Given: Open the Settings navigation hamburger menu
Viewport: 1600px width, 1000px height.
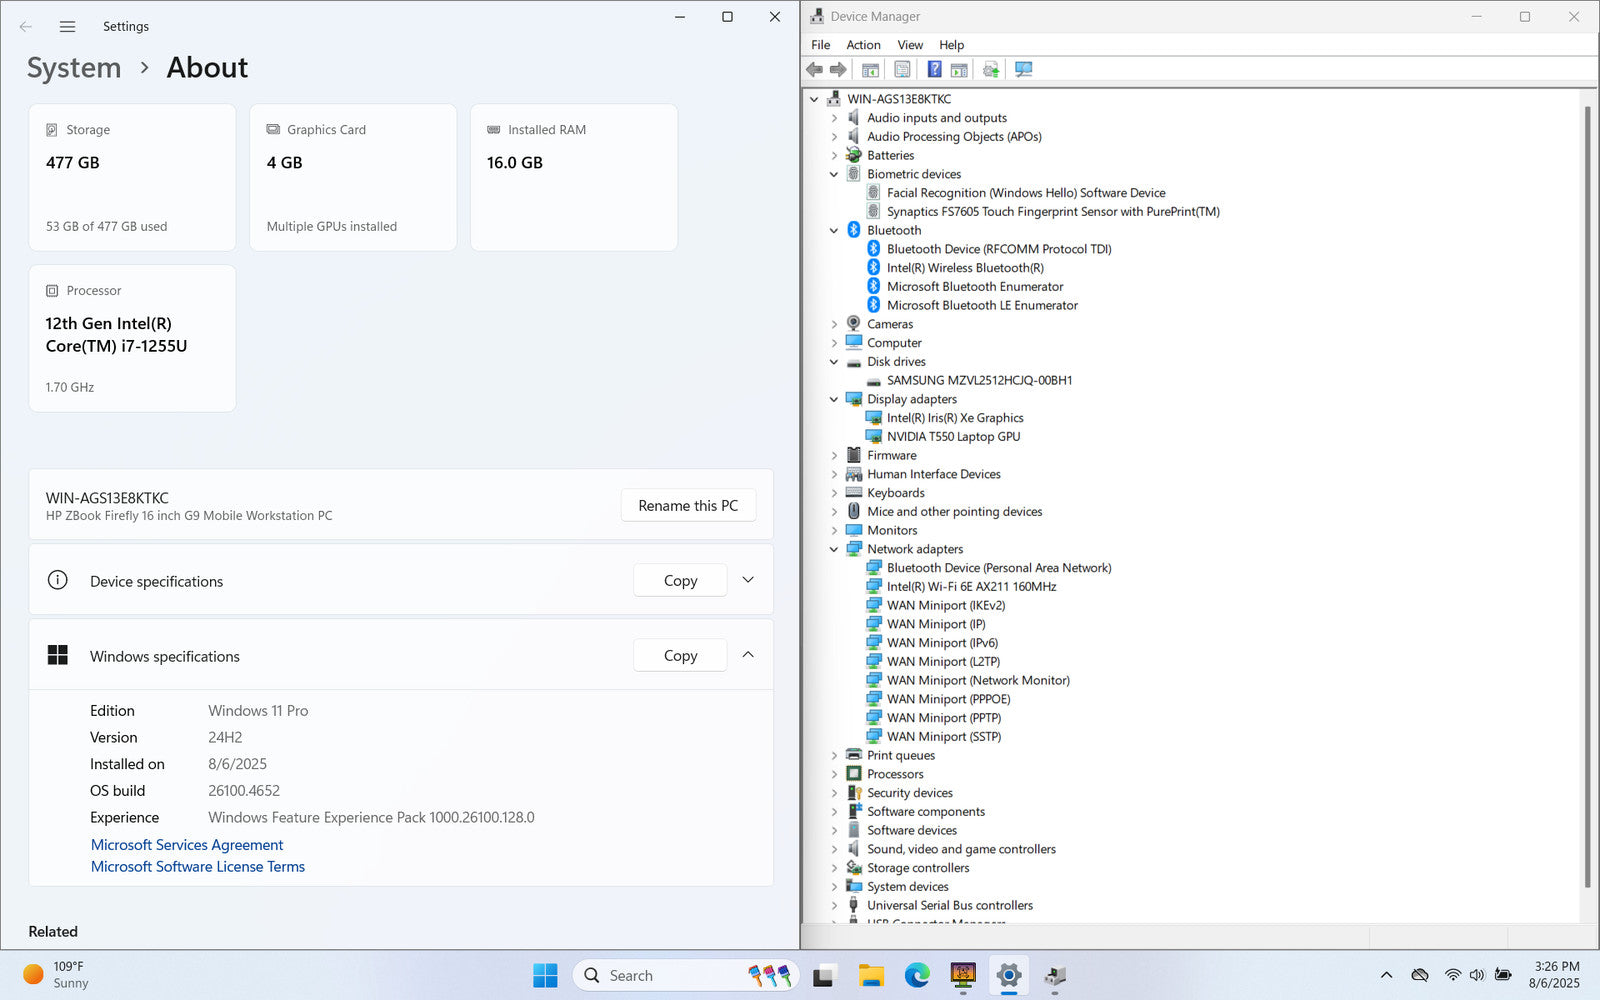Looking at the screenshot, I should point(67,27).
